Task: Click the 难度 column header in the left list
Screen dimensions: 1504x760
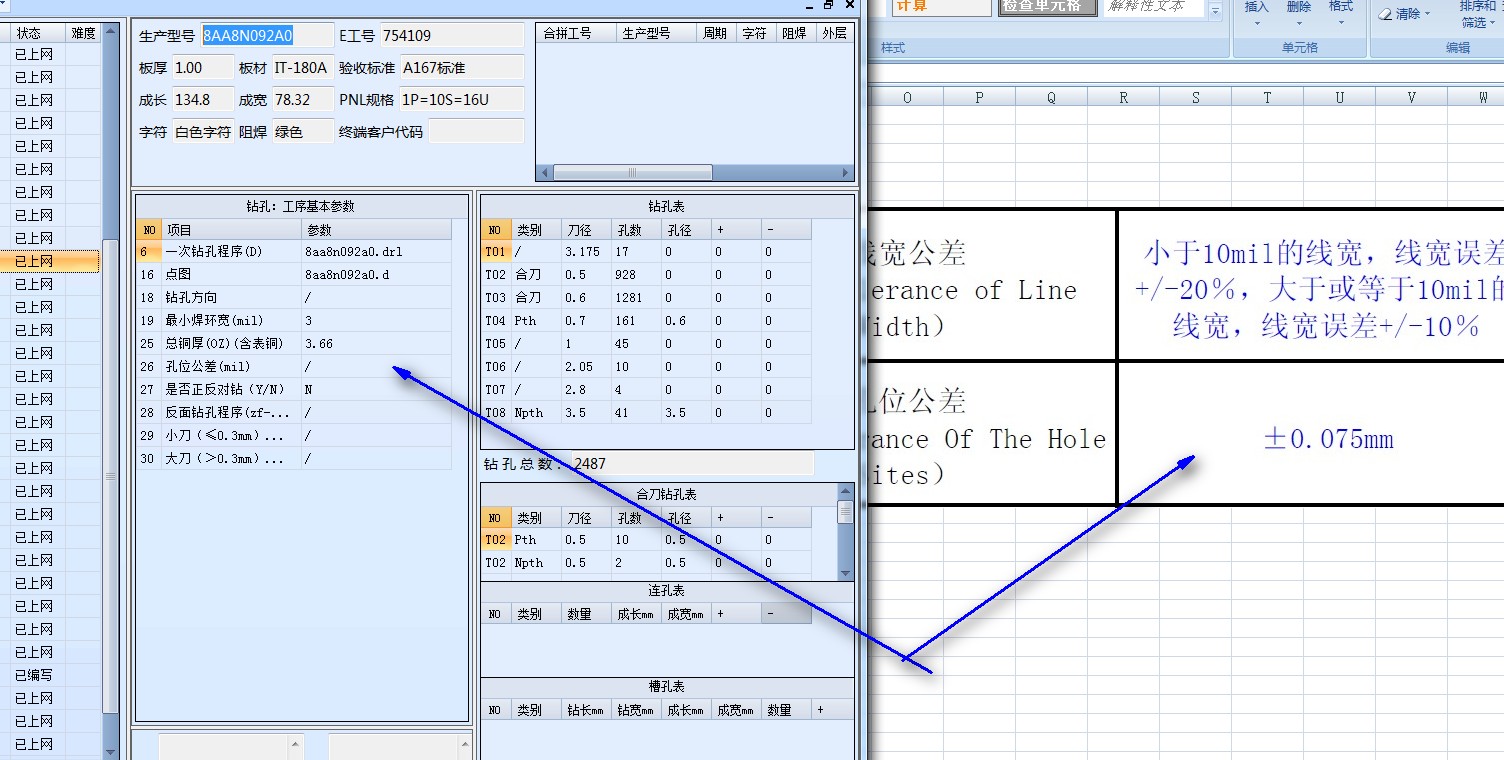Action: [84, 33]
